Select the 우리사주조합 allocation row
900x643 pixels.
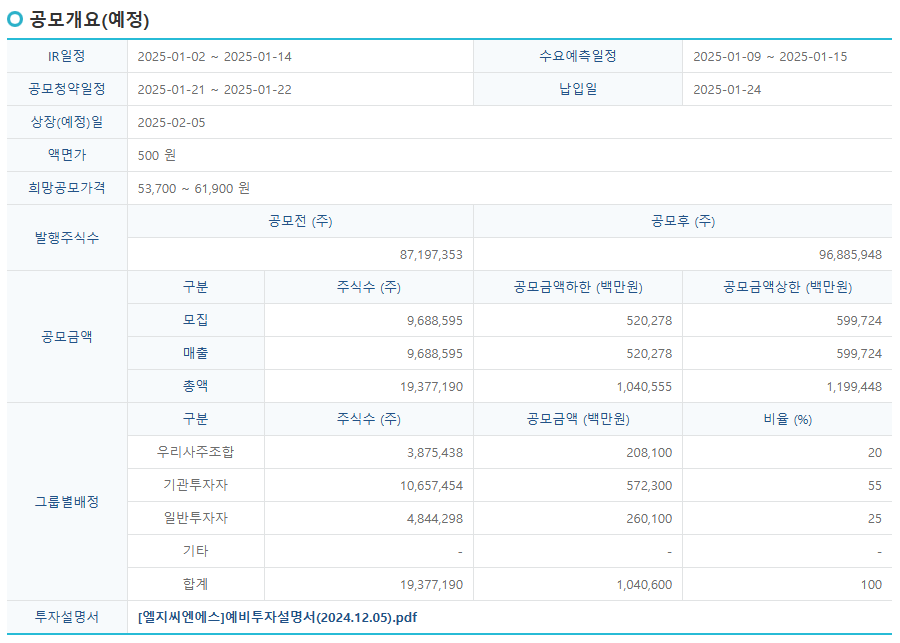tap(196, 452)
